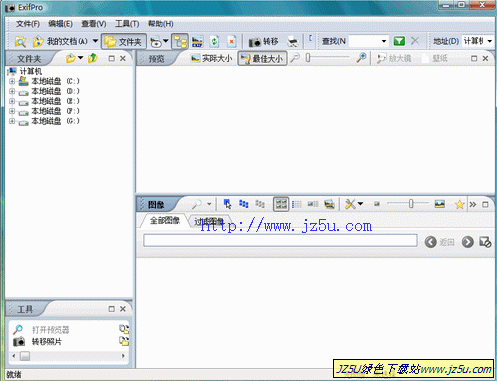Click the folder icon in 文件夹 pane header
This screenshot has height=381, width=497.
[x=71, y=58]
